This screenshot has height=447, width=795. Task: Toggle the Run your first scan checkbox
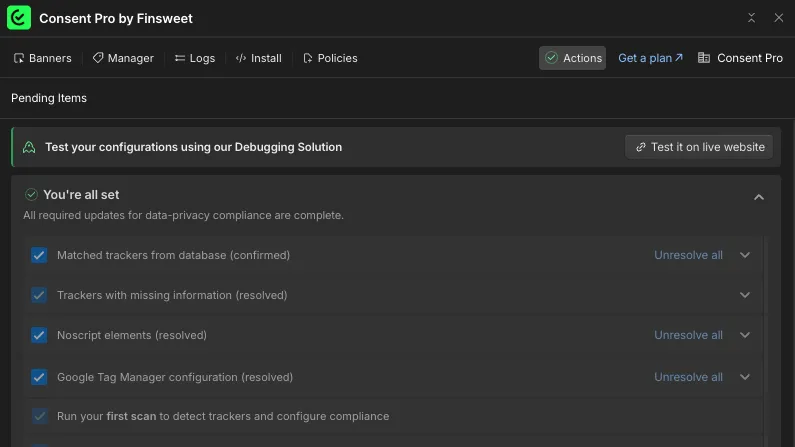39,416
